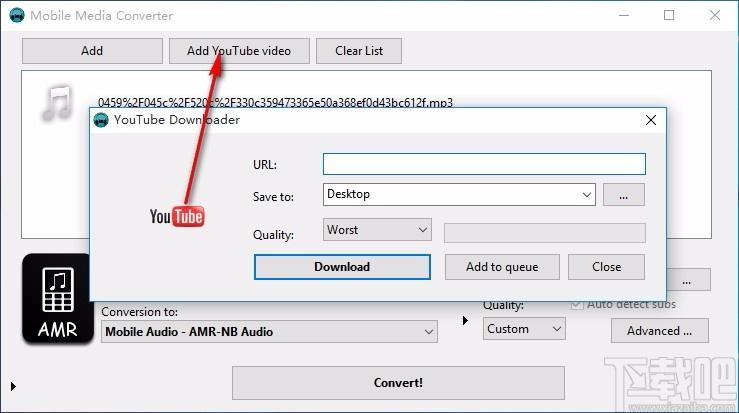Clear the file list with Clear List

[359, 51]
